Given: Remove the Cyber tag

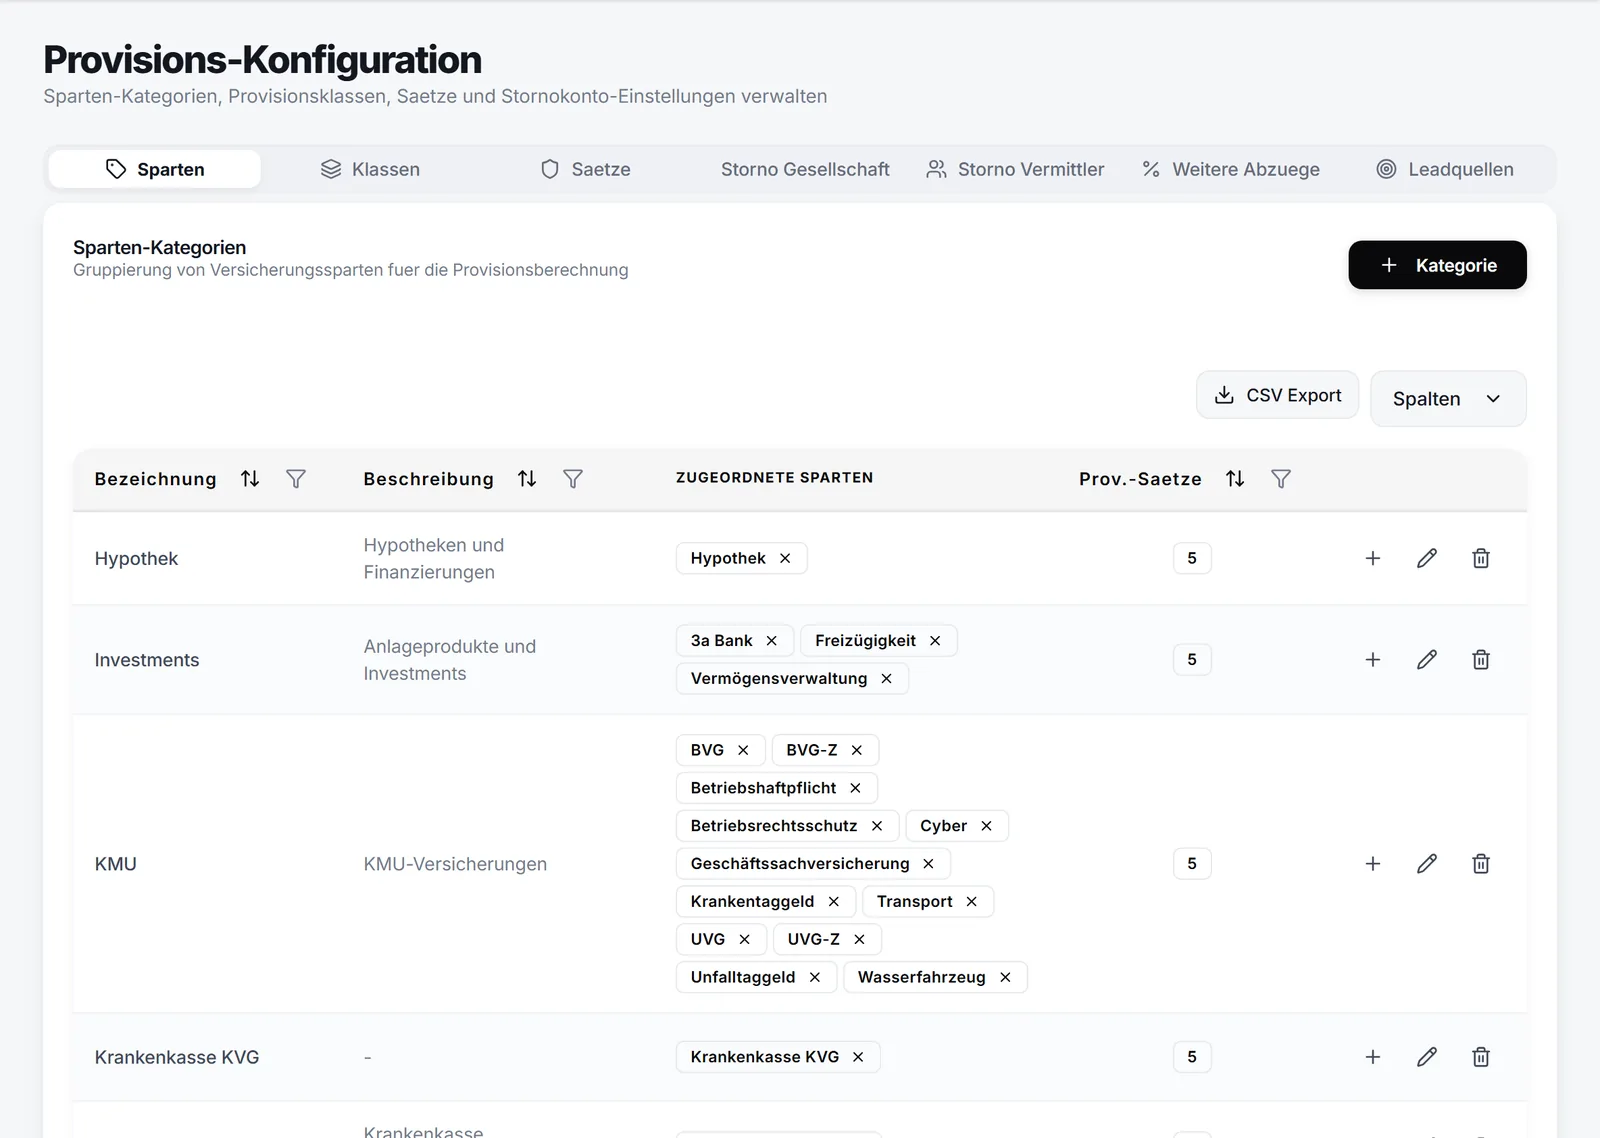Looking at the screenshot, I should point(986,826).
